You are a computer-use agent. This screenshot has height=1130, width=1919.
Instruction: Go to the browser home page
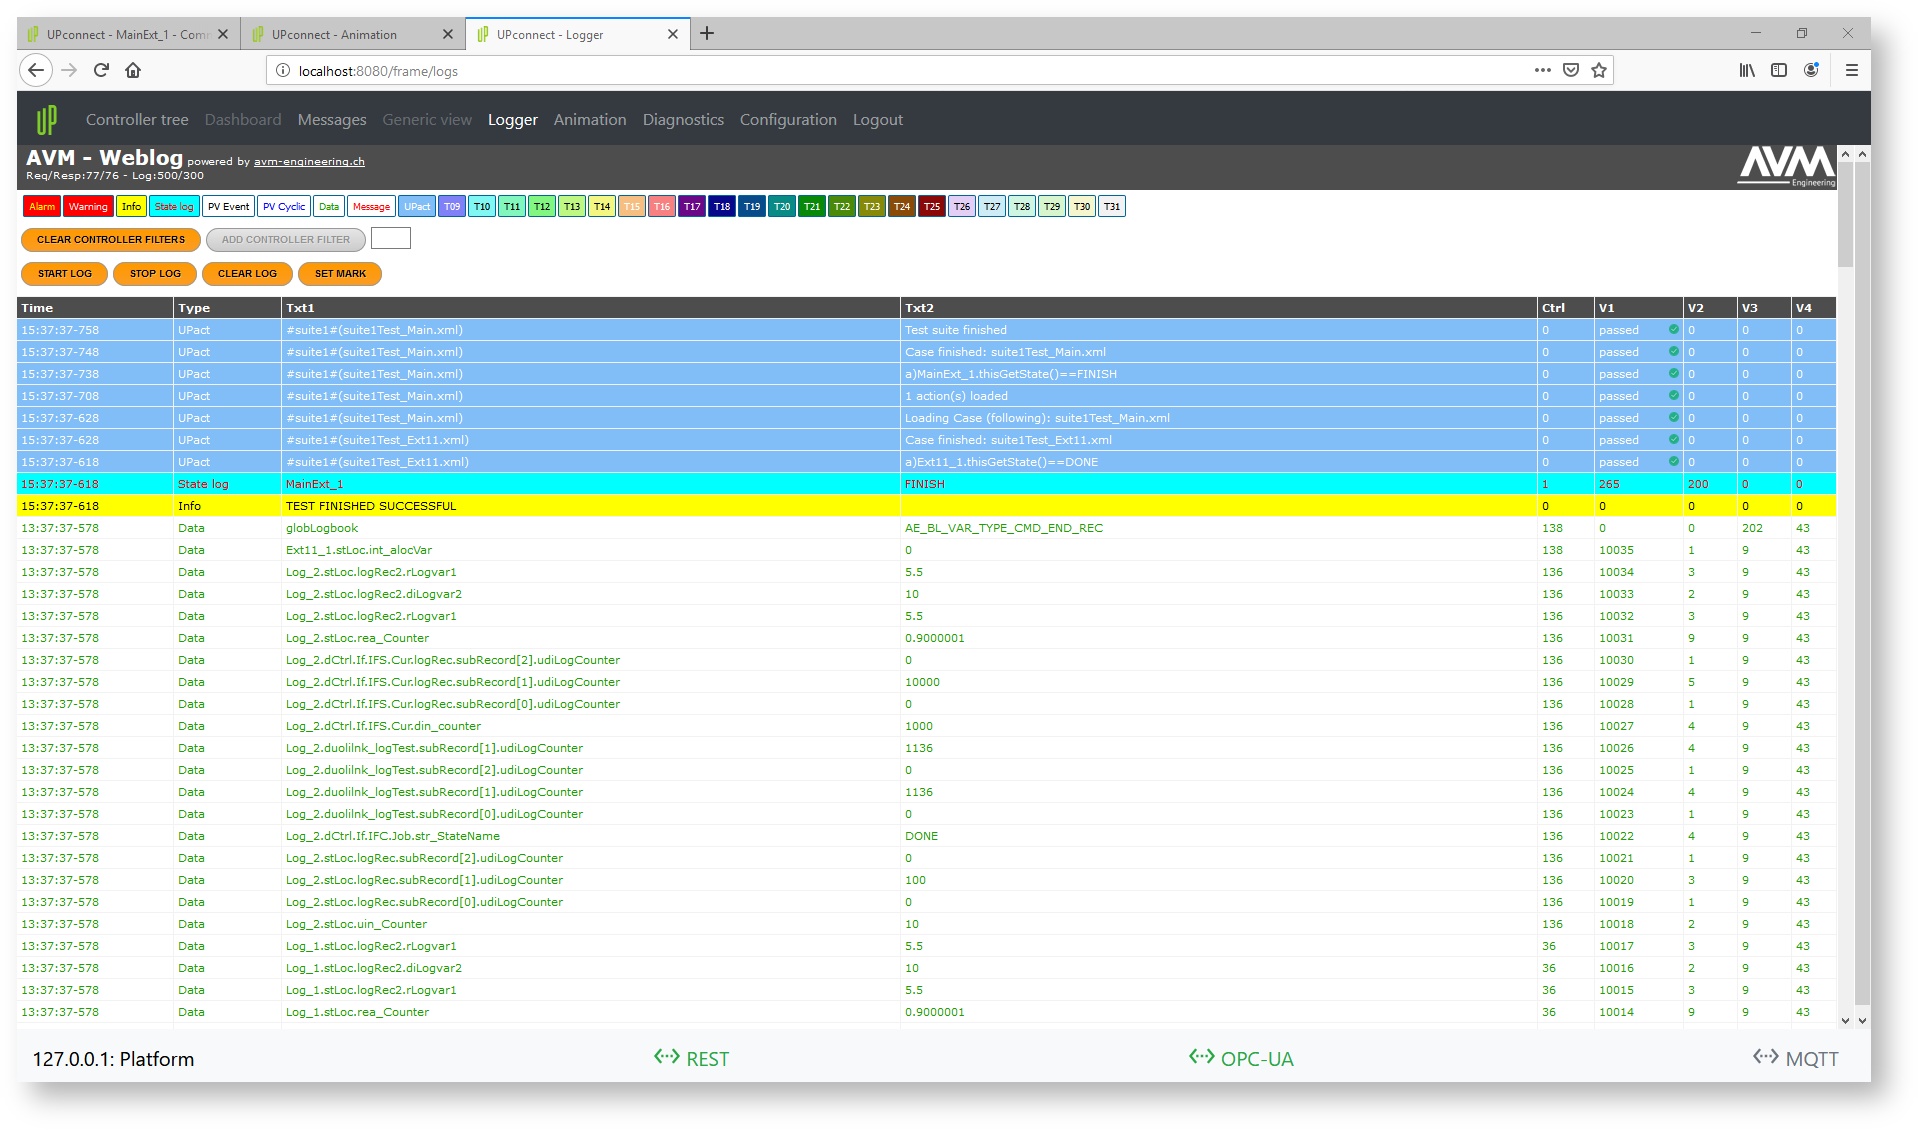133,70
